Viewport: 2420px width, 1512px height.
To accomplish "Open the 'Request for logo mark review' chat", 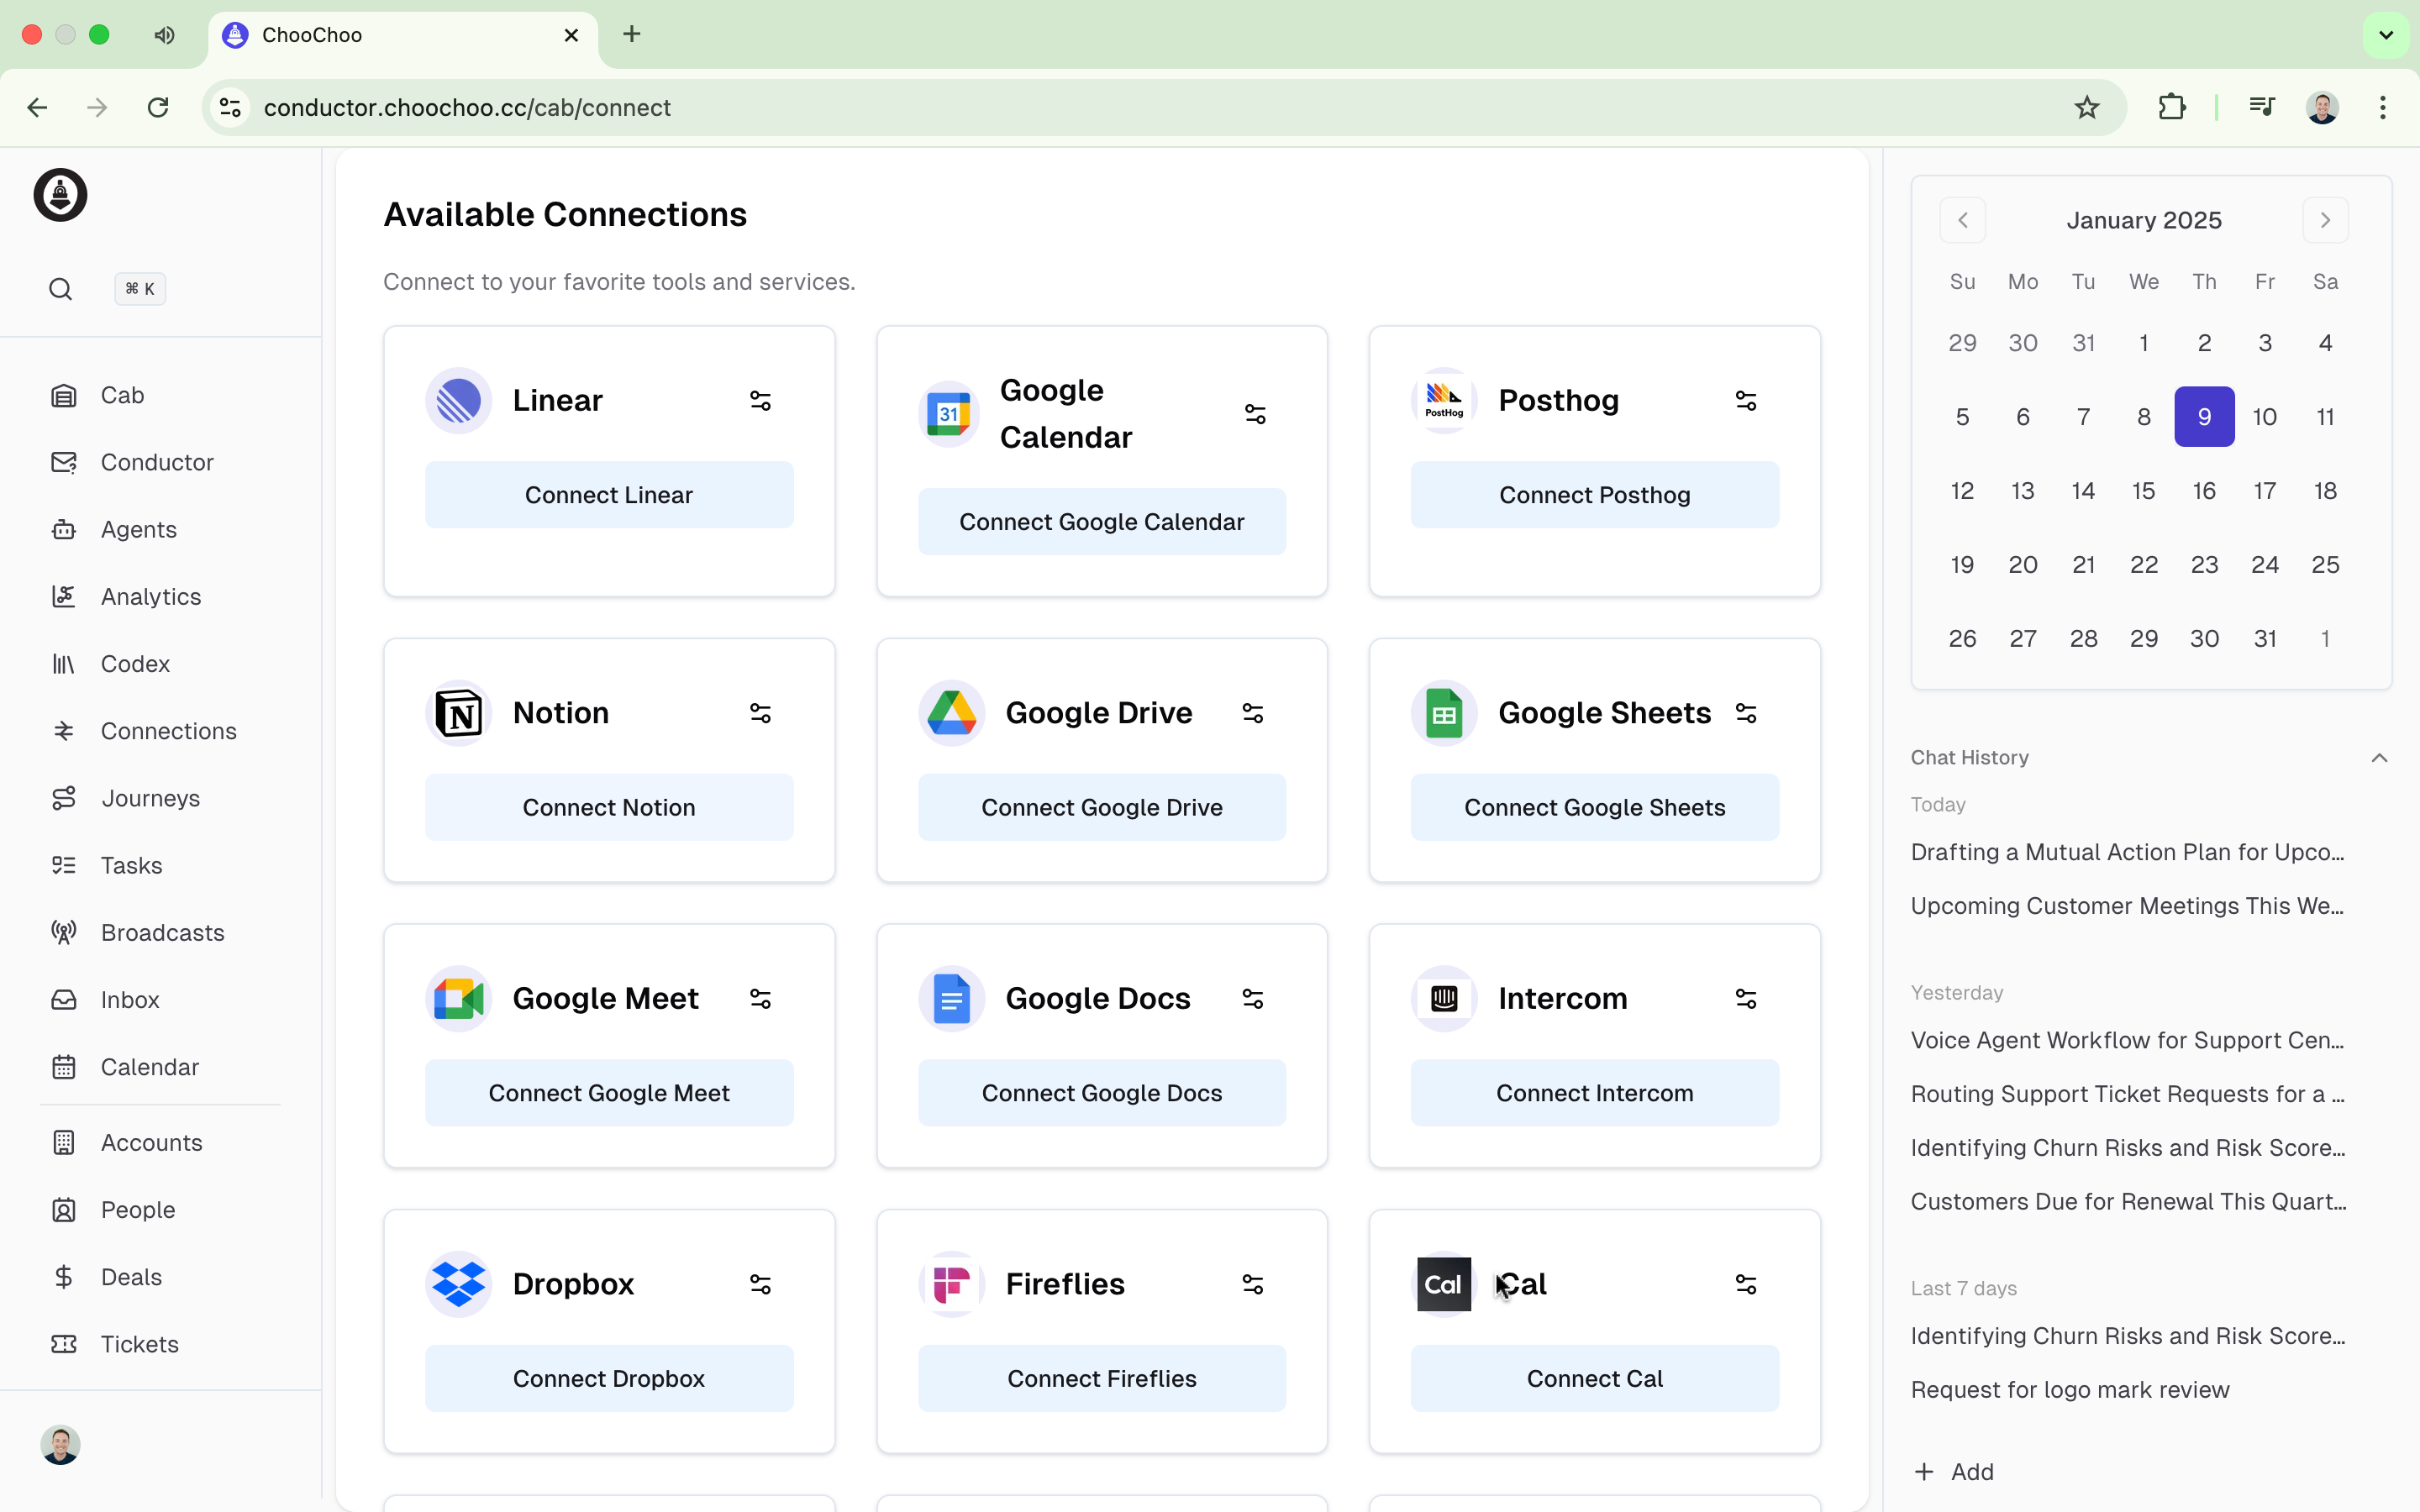I will (x=2069, y=1390).
